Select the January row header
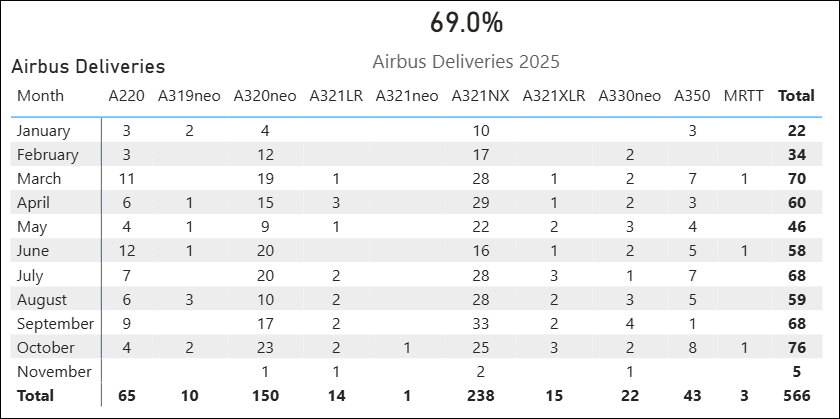Viewport: 840px width, 419px height. pos(44,131)
